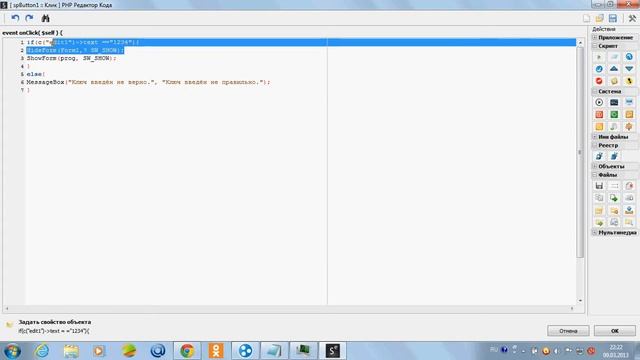Switch to DevelStudio S taskbar button
Image resolution: width=640 pixels, height=360 pixels.
(333, 351)
